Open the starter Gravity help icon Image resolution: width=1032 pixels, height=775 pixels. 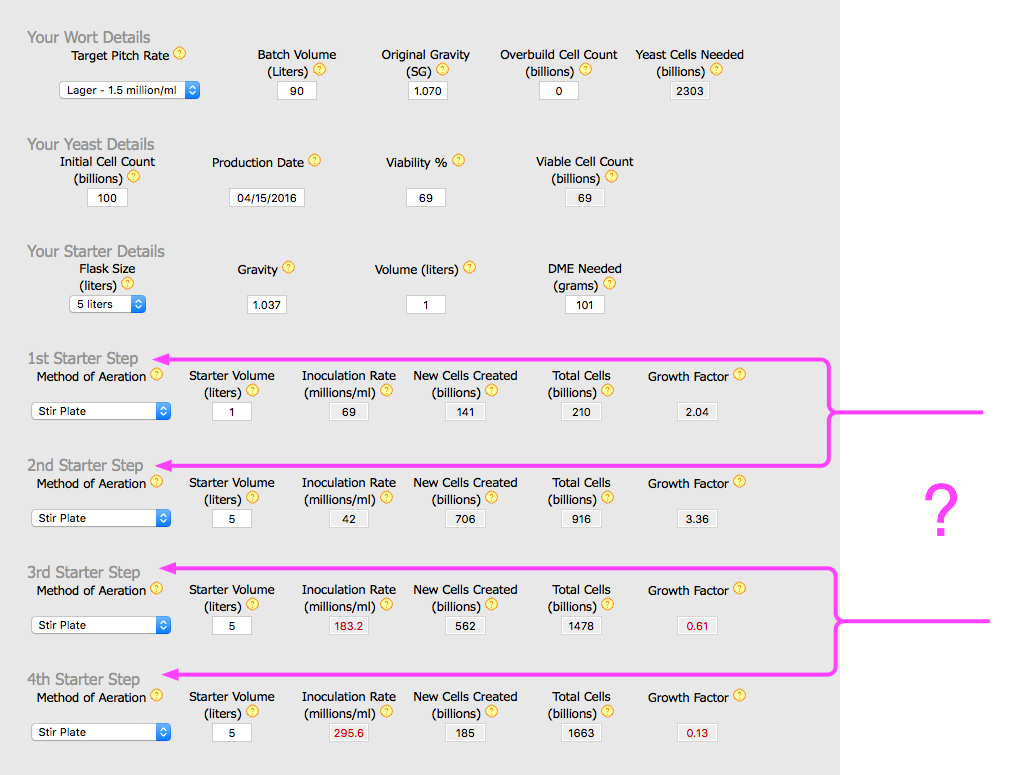pos(289,268)
